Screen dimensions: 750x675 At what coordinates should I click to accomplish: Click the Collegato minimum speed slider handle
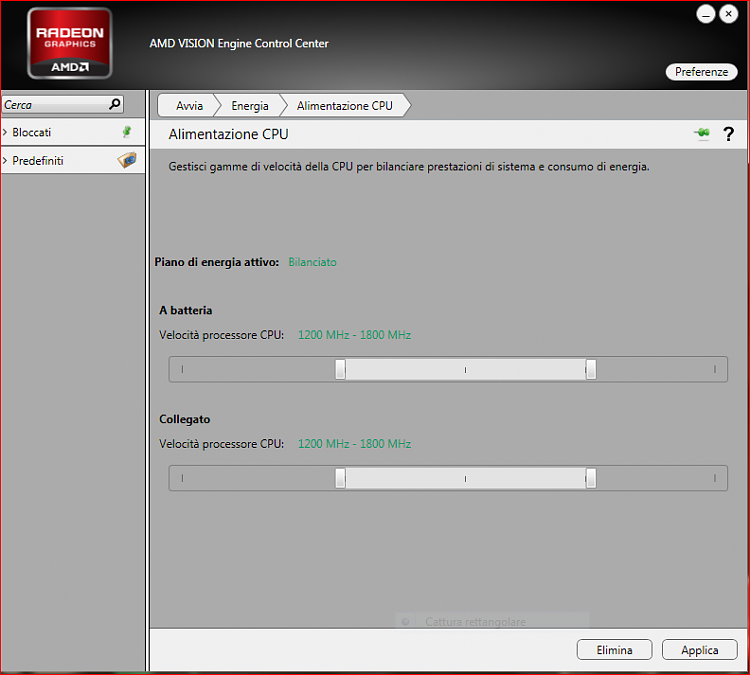click(x=340, y=478)
